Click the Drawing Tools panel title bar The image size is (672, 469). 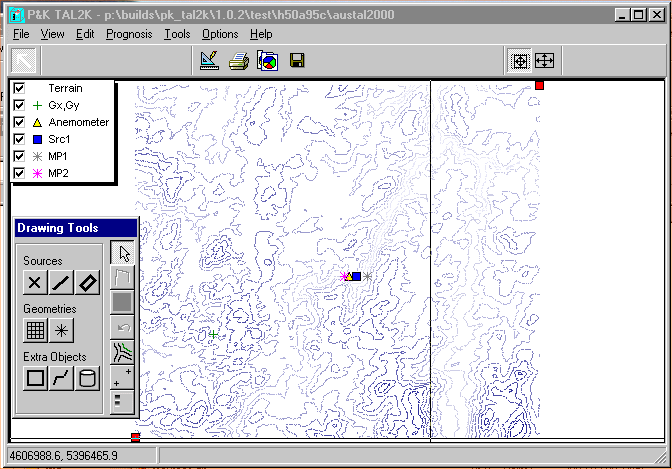click(x=76, y=228)
